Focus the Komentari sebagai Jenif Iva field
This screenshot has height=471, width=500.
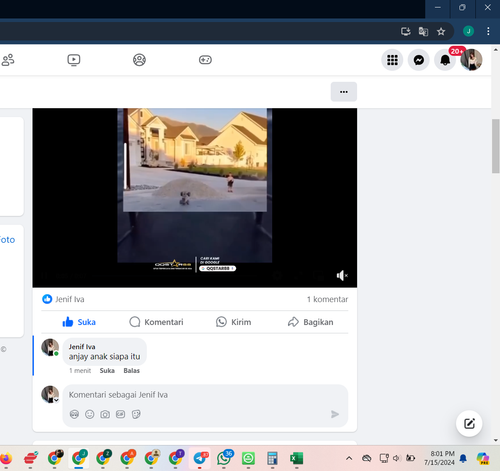pos(205,395)
